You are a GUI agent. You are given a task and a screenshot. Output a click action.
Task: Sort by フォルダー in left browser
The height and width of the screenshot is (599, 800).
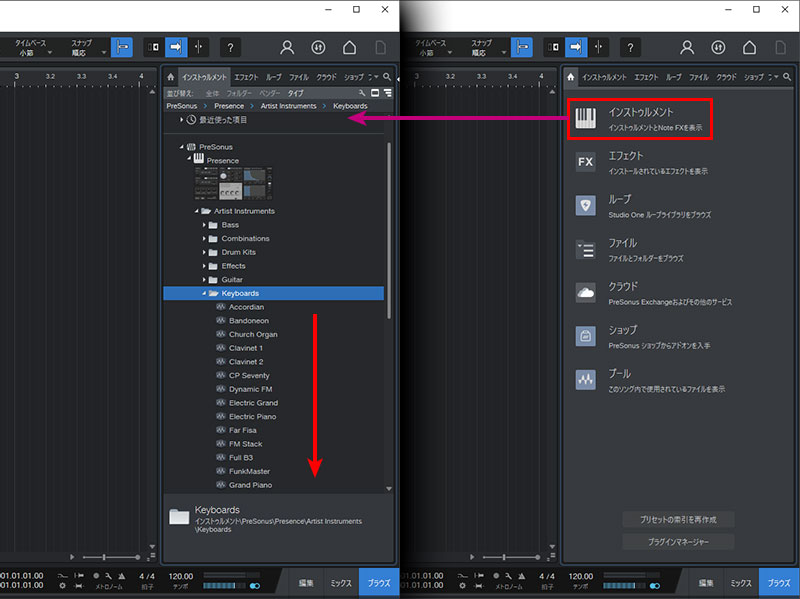click(239, 93)
